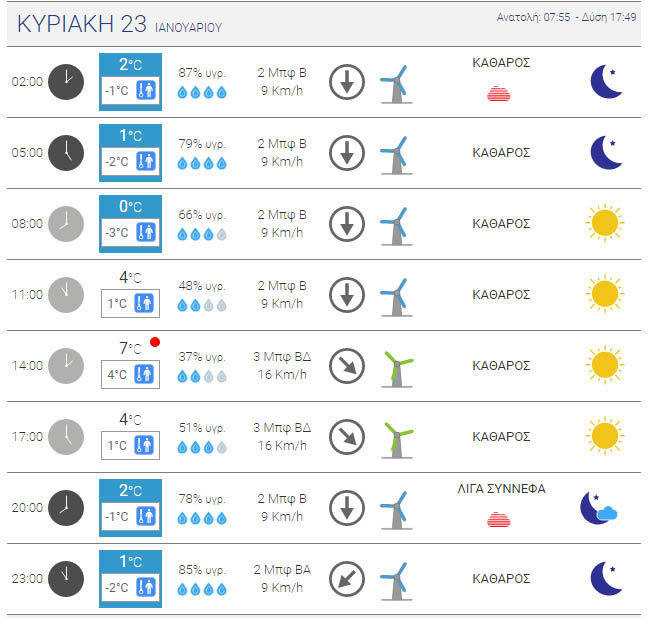Click the north wind arrow at 11:00
657x618 pixels.
(x=347, y=294)
